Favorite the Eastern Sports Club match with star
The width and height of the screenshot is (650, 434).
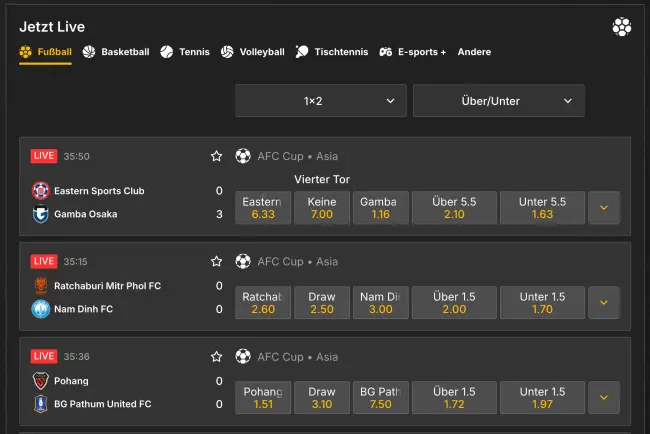(x=216, y=156)
